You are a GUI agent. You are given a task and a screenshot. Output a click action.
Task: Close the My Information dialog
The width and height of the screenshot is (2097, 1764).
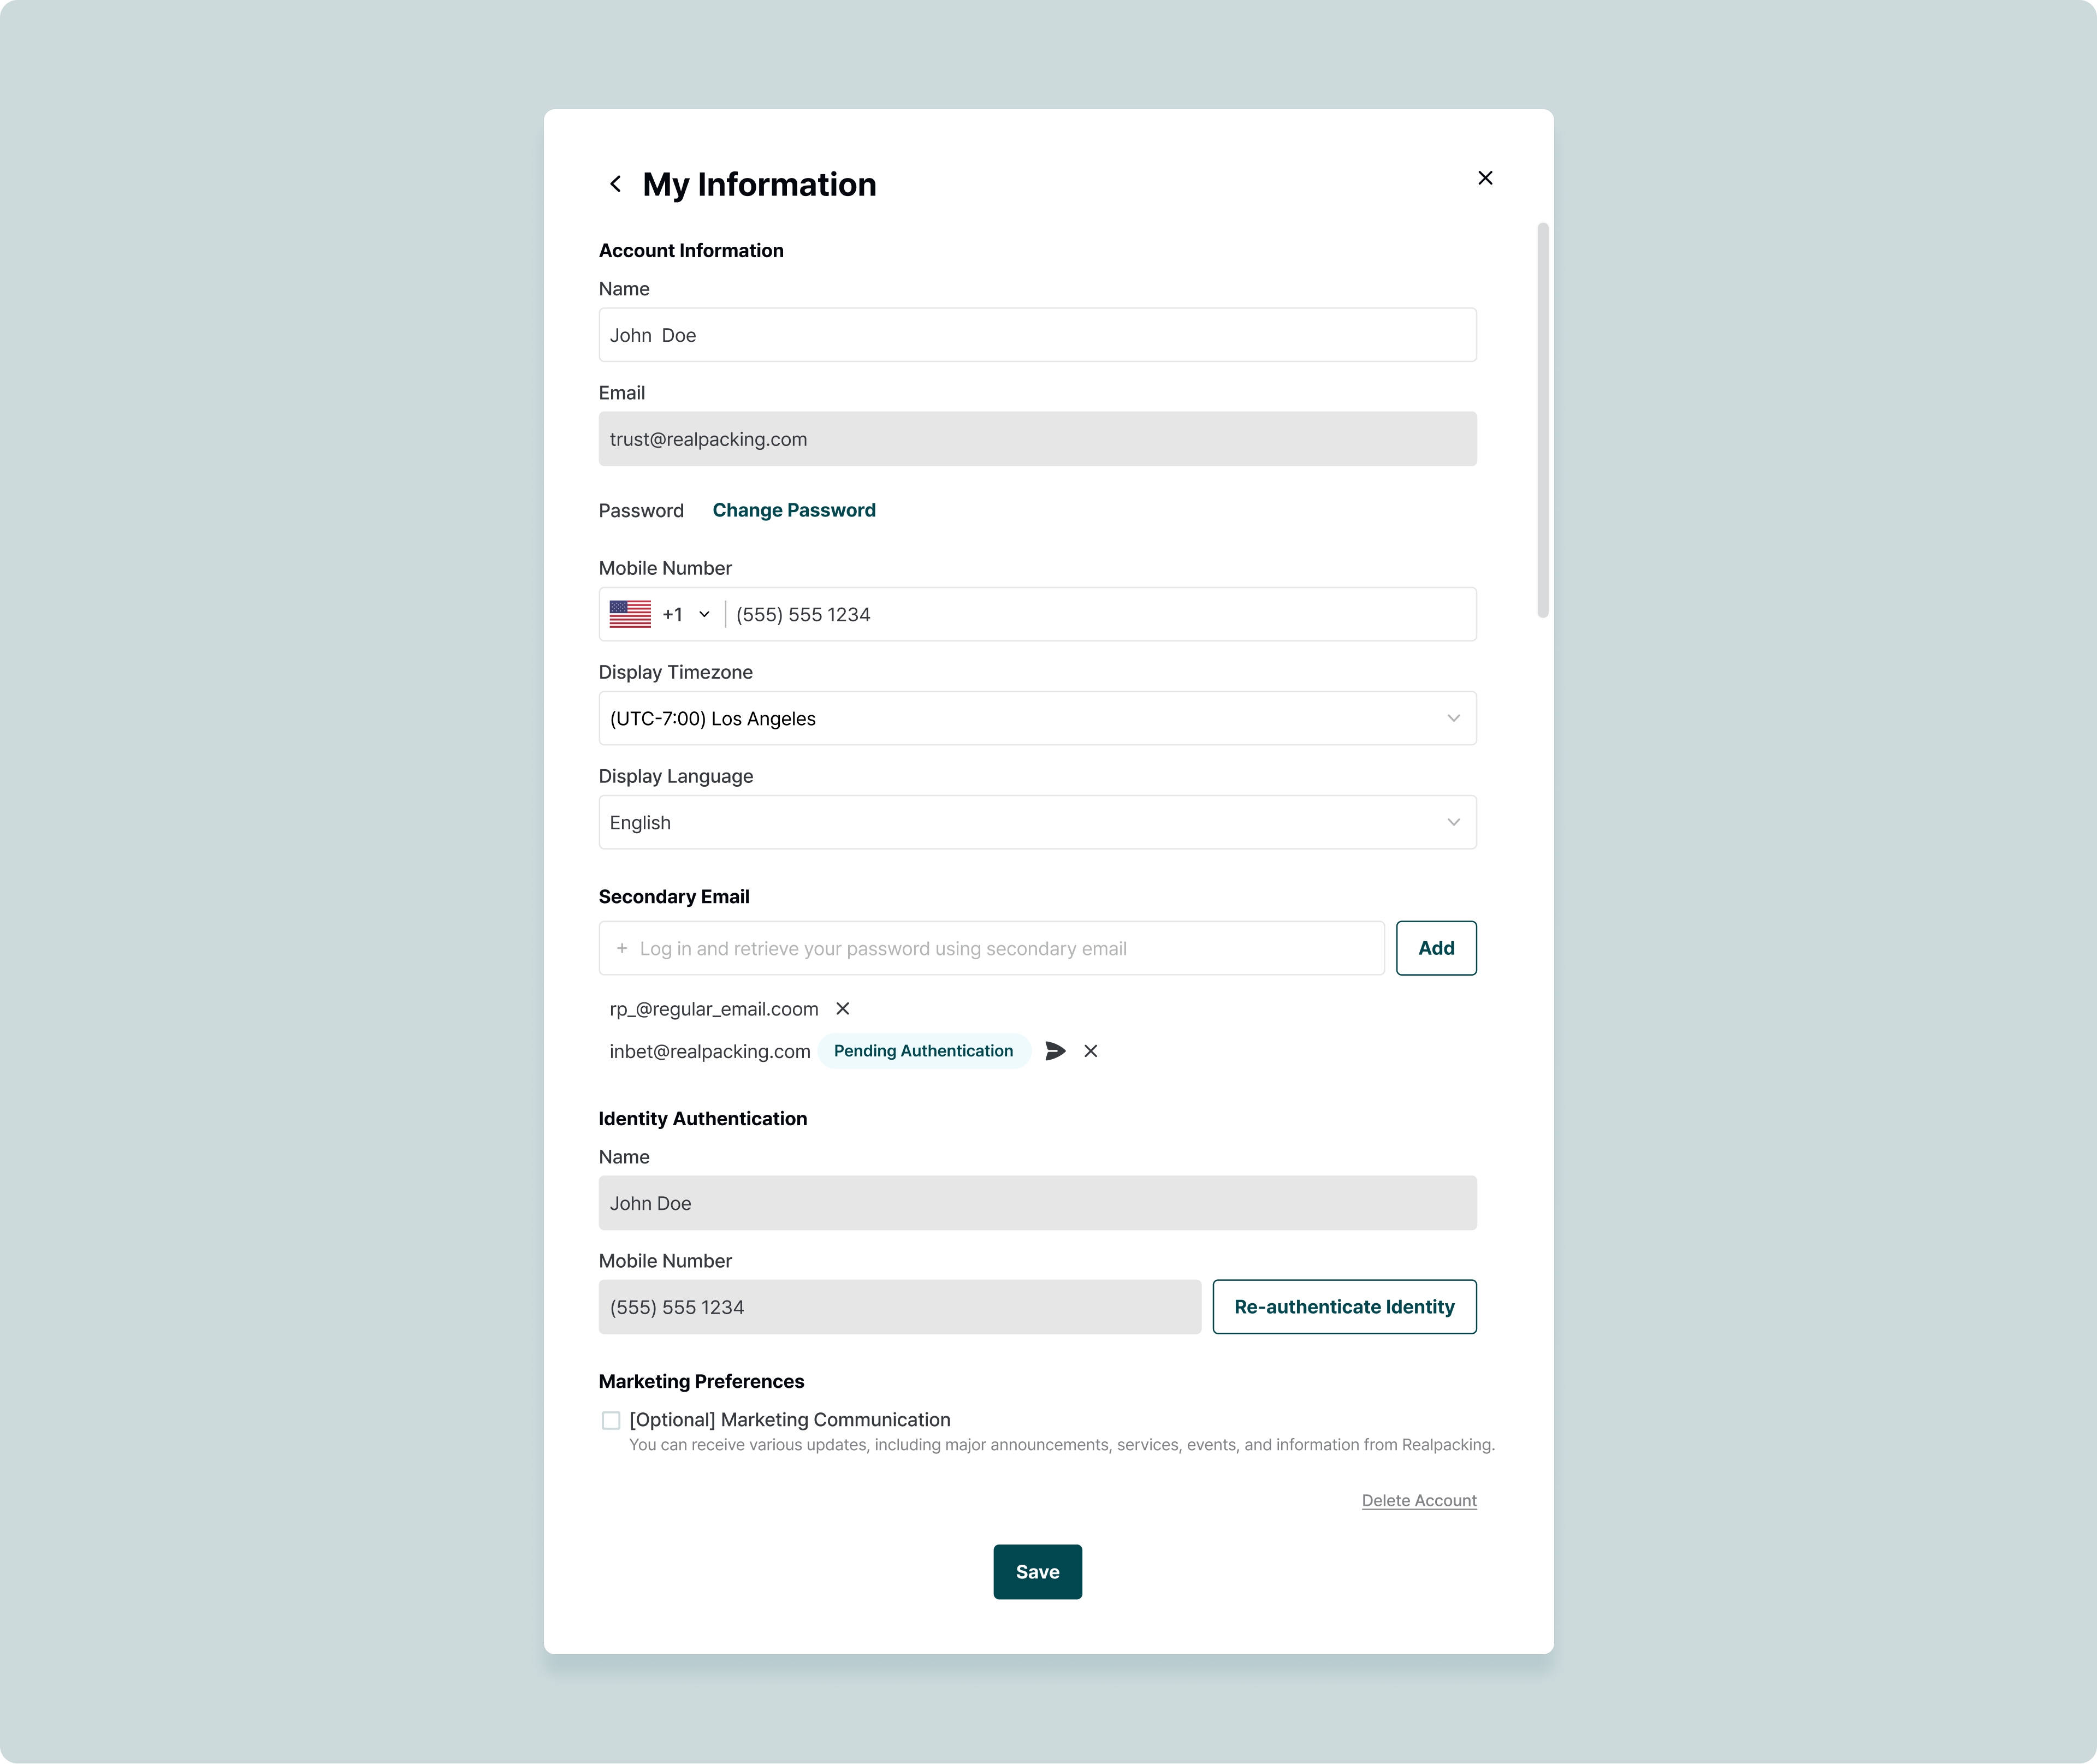(1485, 178)
